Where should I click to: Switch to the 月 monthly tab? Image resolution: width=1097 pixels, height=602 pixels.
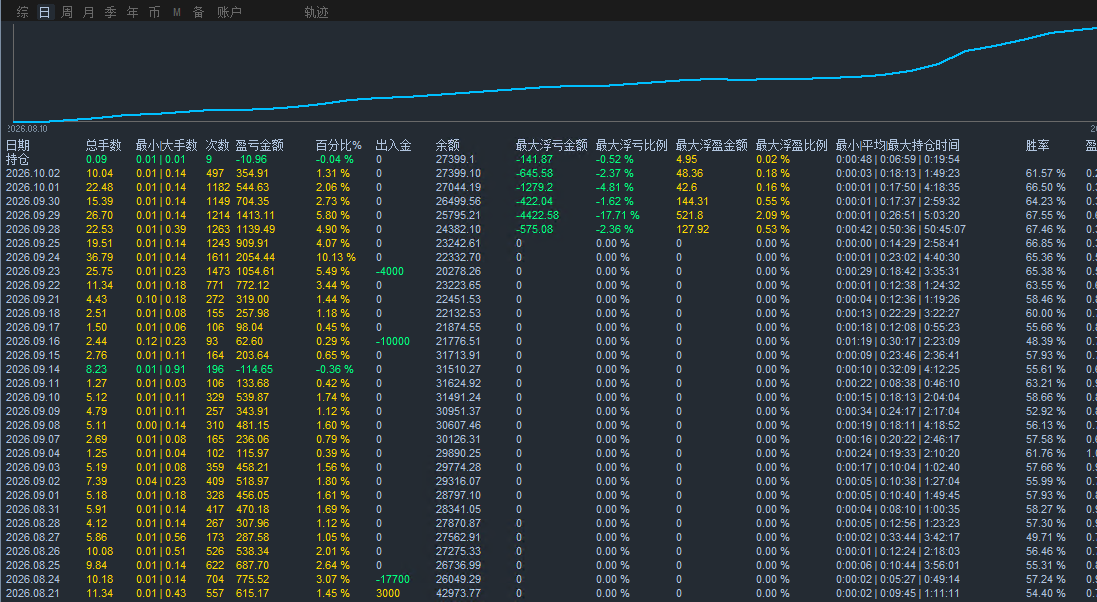pyautogui.click(x=88, y=12)
